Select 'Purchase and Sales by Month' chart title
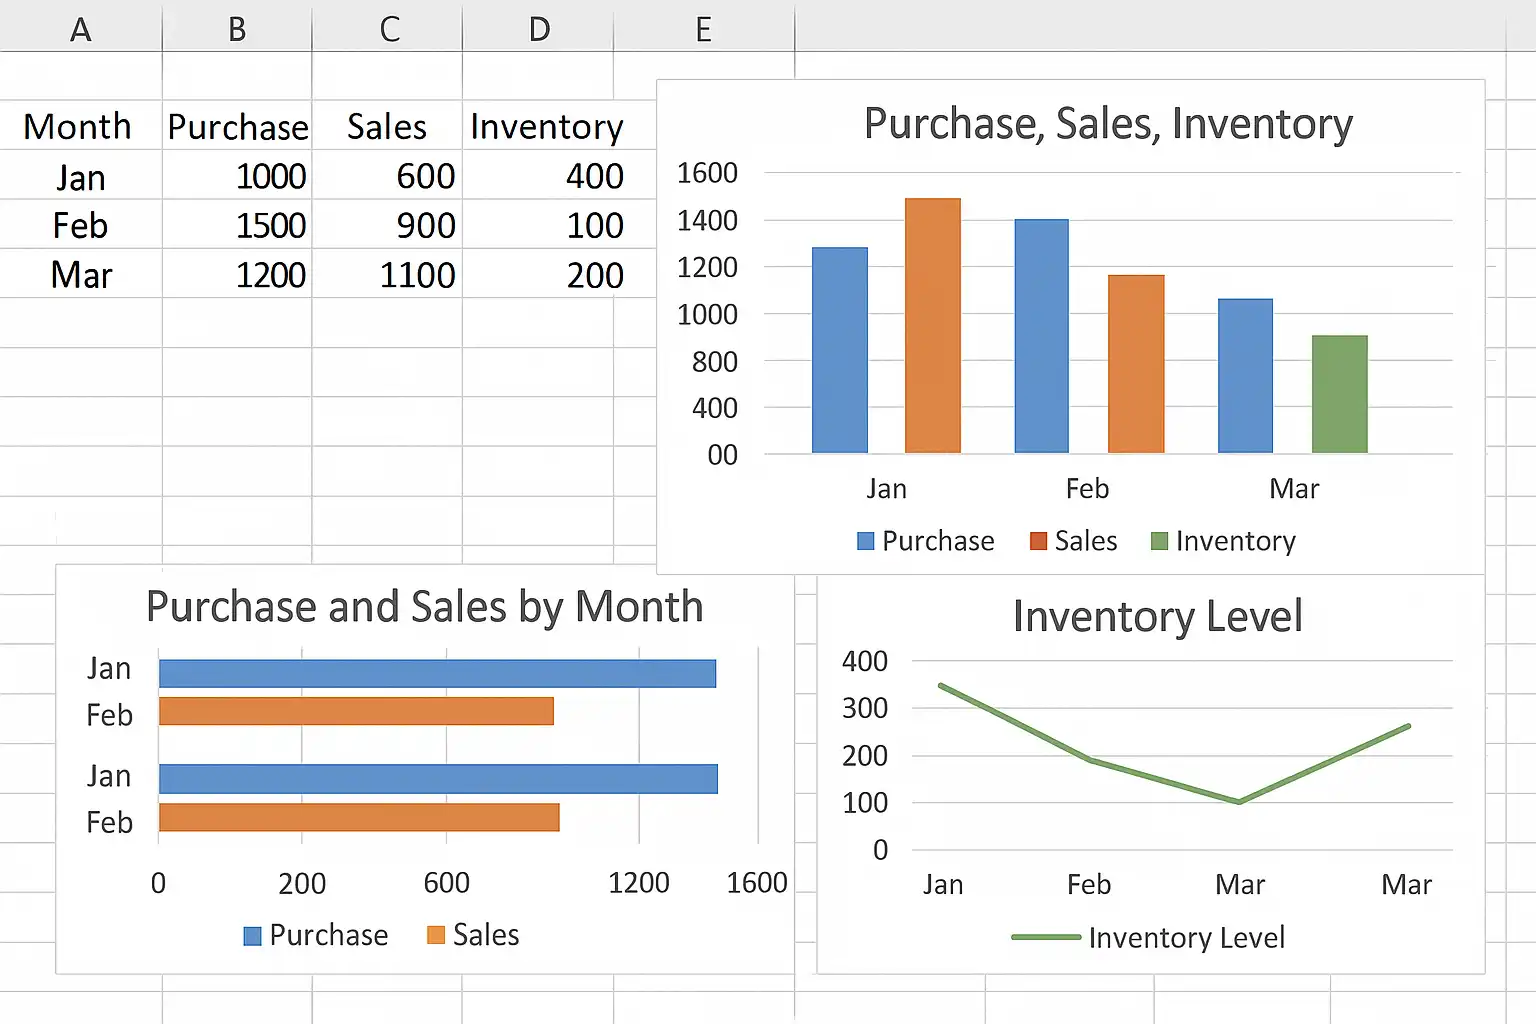Viewport: 1536px width, 1024px height. point(424,607)
